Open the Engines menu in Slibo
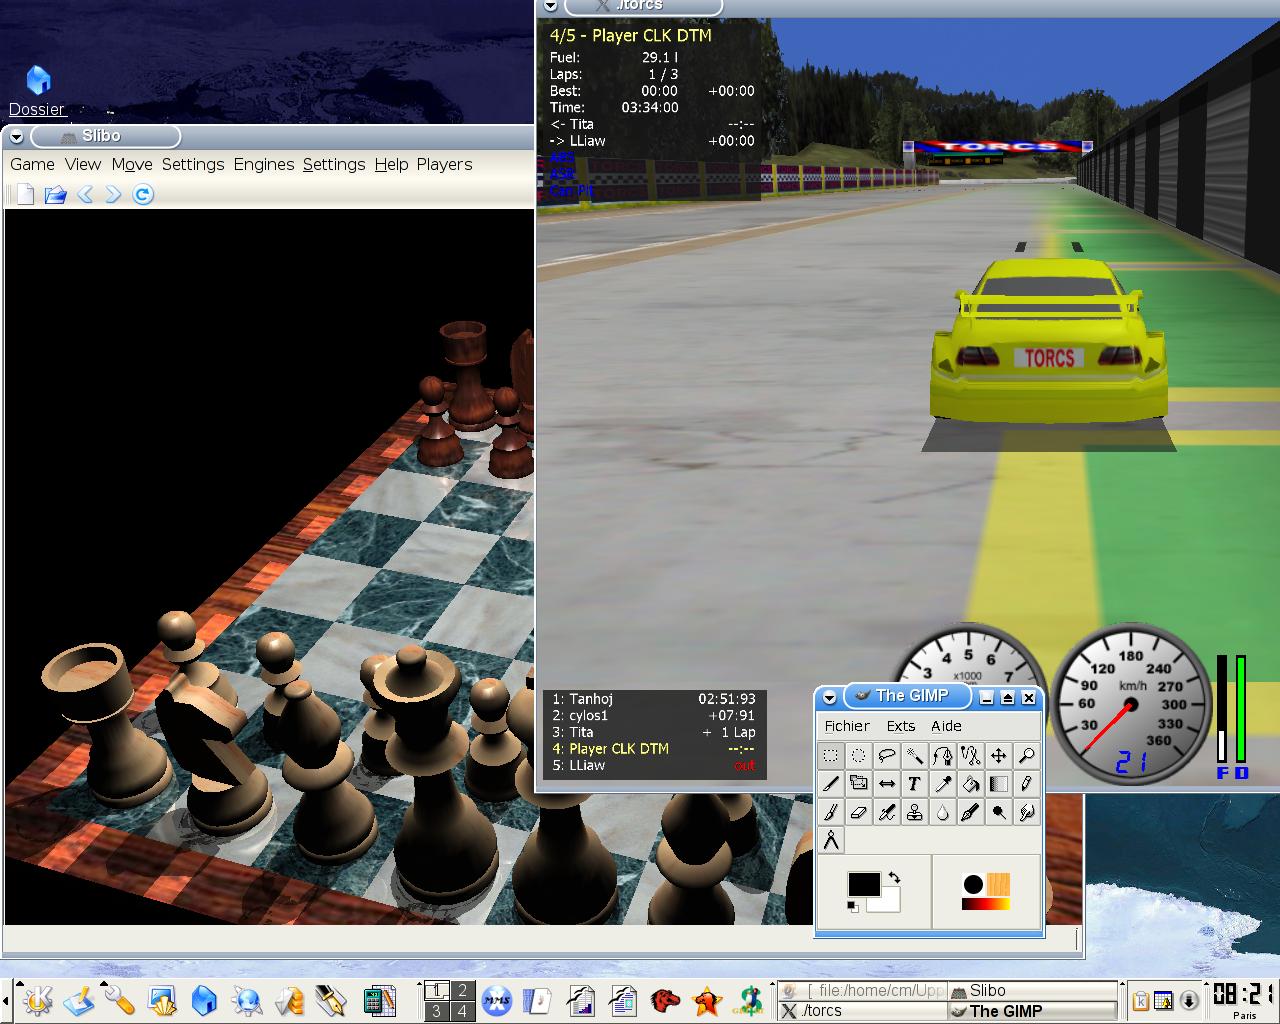1280x1024 pixels. [264, 164]
